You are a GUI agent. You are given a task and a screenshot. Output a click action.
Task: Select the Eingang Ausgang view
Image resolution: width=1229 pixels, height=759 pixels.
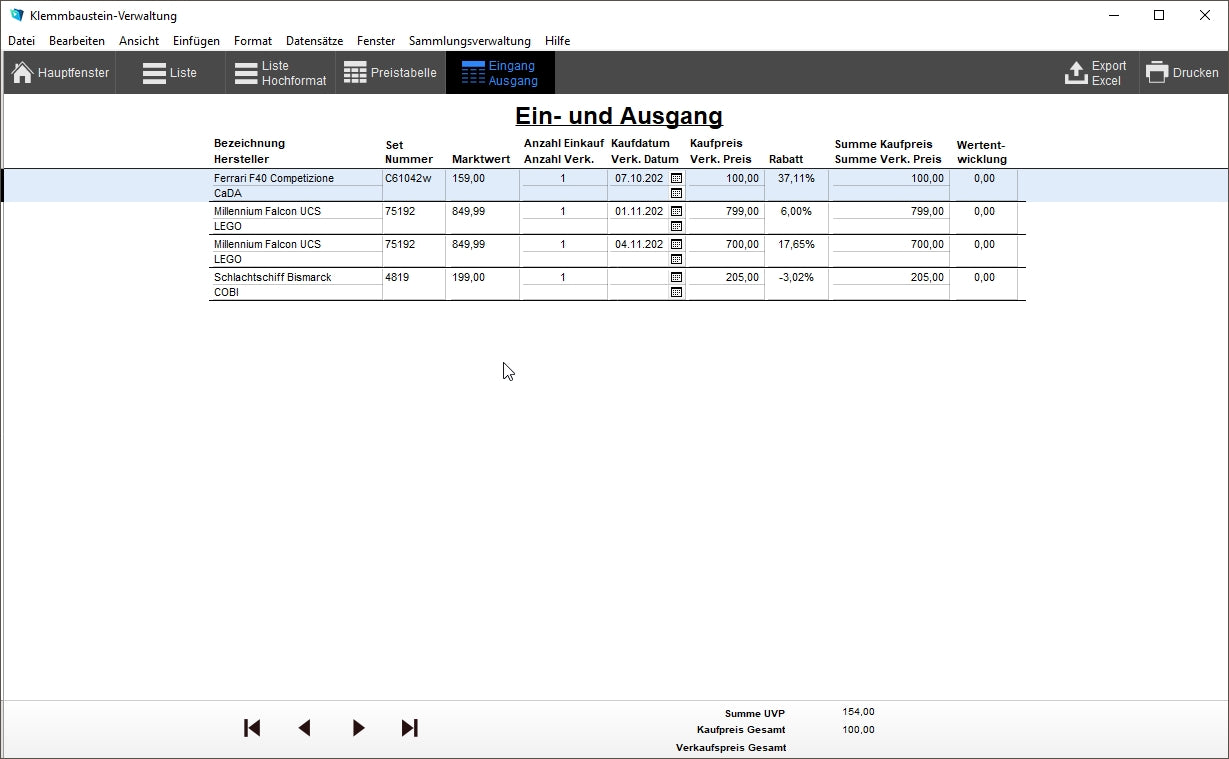click(x=500, y=73)
